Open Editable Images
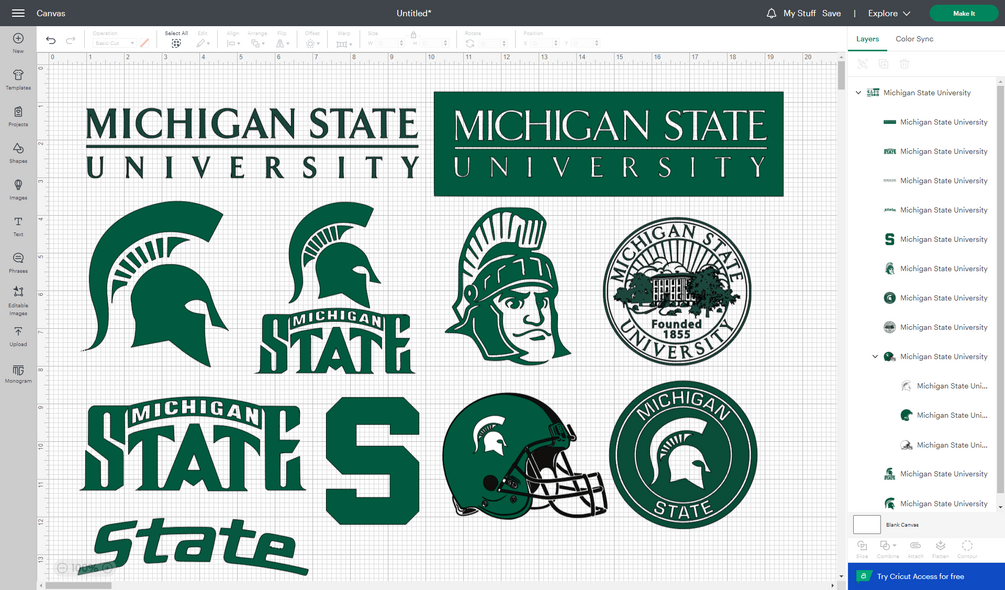Viewport: 1005px width, 590px height. pyautogui.click(x=18, y=301)
